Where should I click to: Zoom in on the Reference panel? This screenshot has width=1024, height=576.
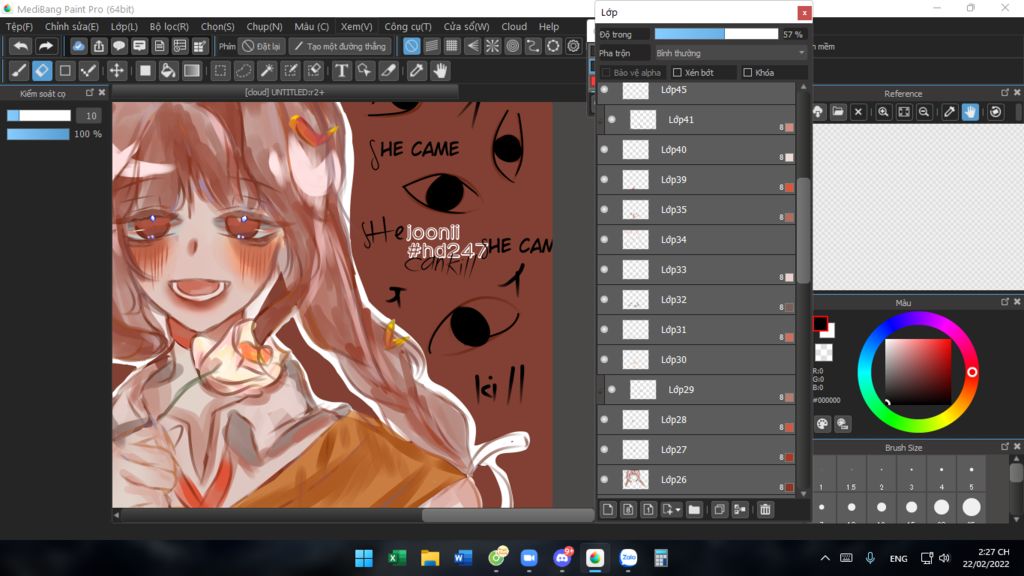pos(883,112)
